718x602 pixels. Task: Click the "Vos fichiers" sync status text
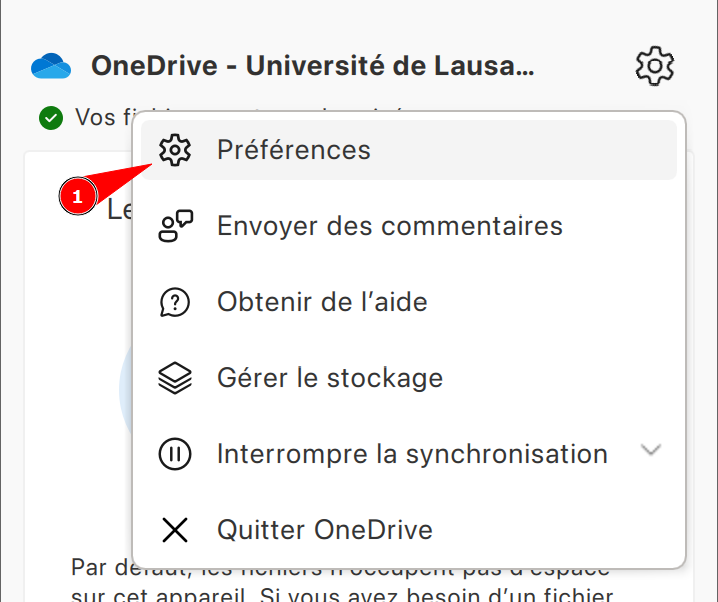[x=97, y=118]
